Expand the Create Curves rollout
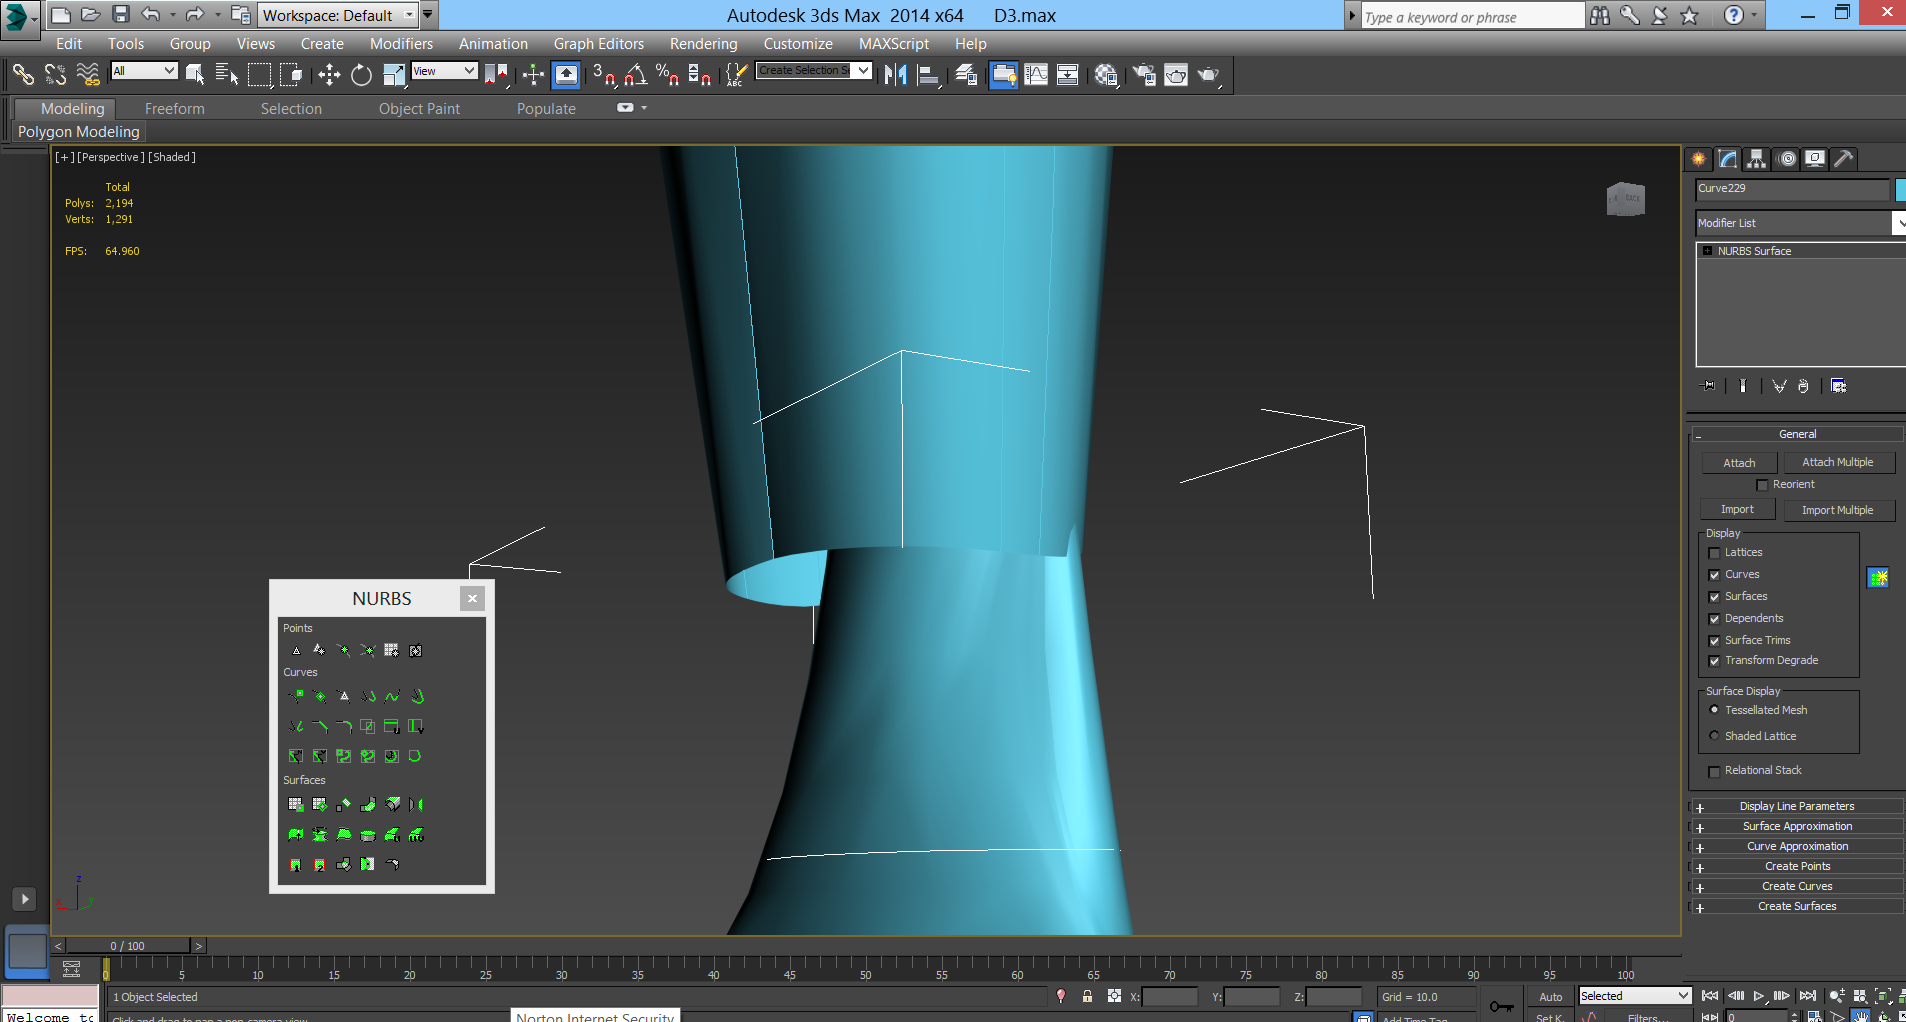This screenshot has height=1022, width=1906. point(1797,886)
